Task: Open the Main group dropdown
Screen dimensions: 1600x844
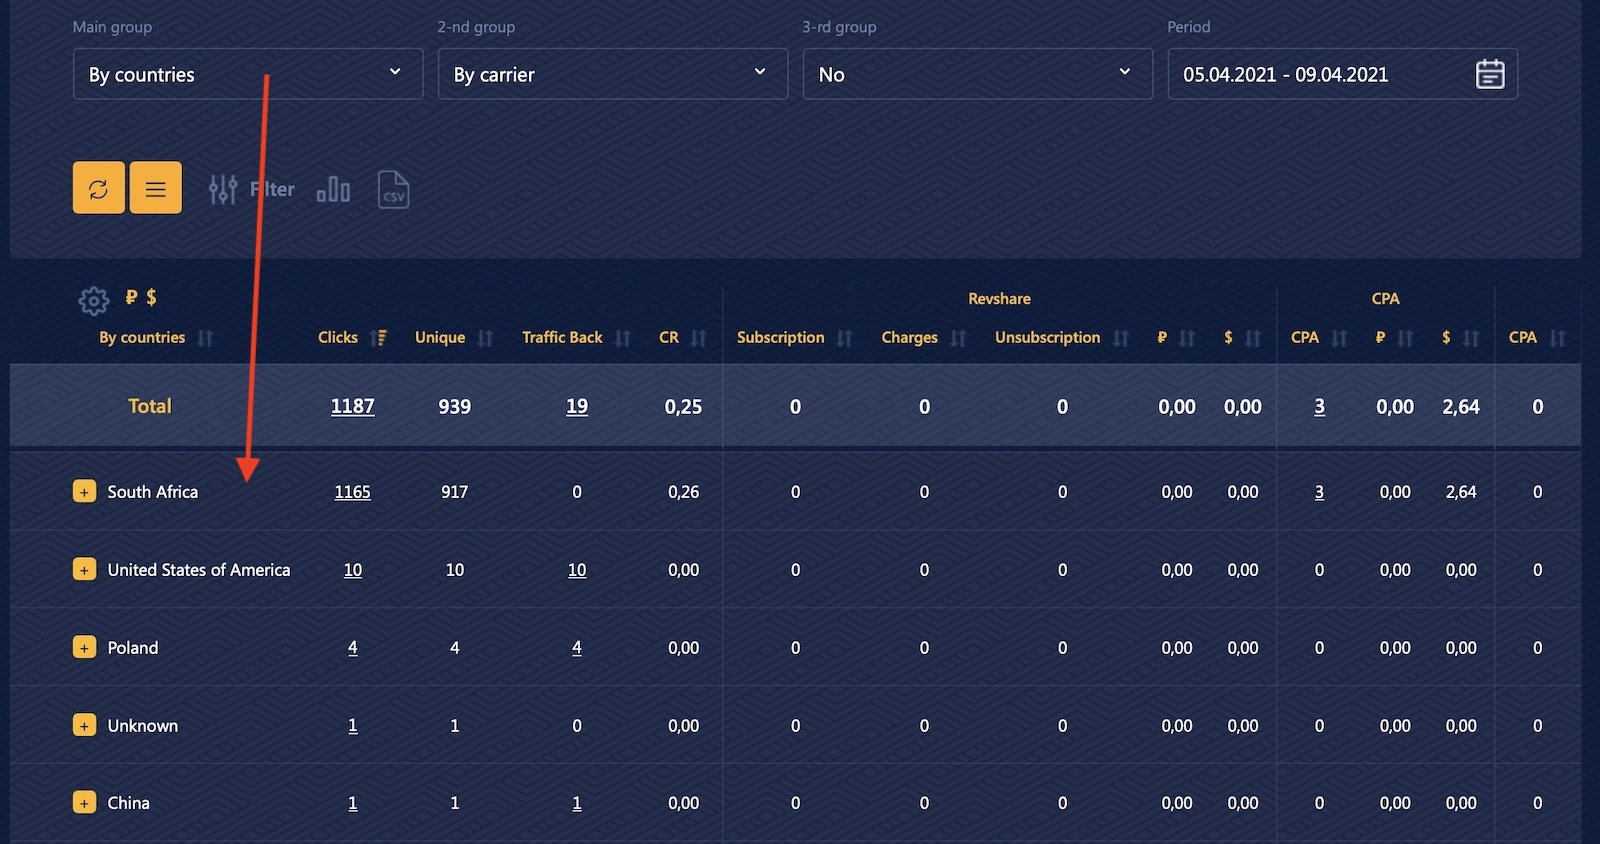Action: 247,74
